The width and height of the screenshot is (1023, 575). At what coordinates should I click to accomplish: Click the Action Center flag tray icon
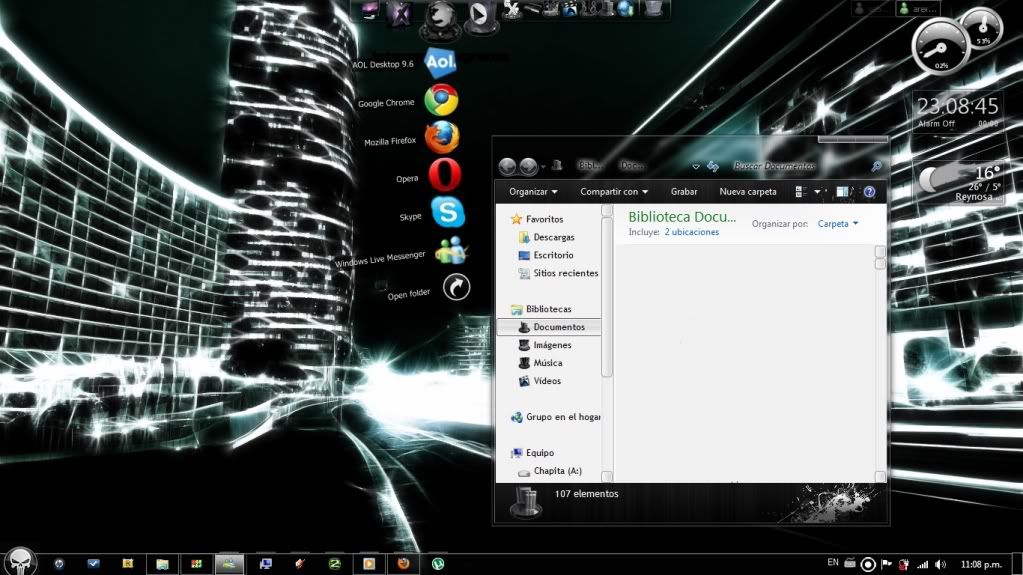pos(886,564)
